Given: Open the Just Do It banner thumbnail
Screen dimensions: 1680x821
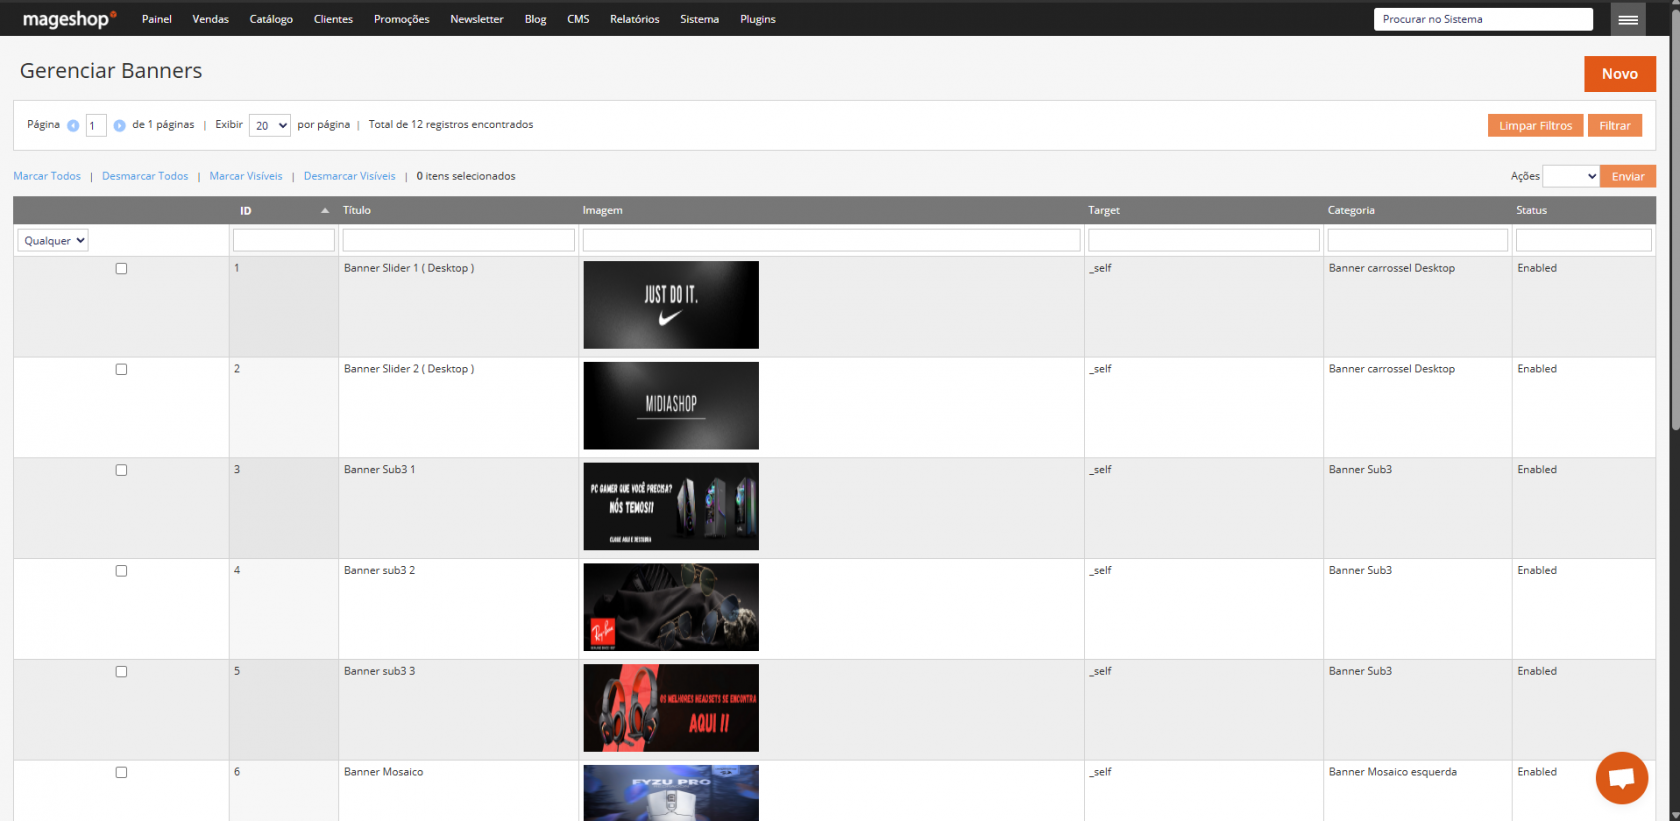Looking at the screenshot, I should pos(671,305).
